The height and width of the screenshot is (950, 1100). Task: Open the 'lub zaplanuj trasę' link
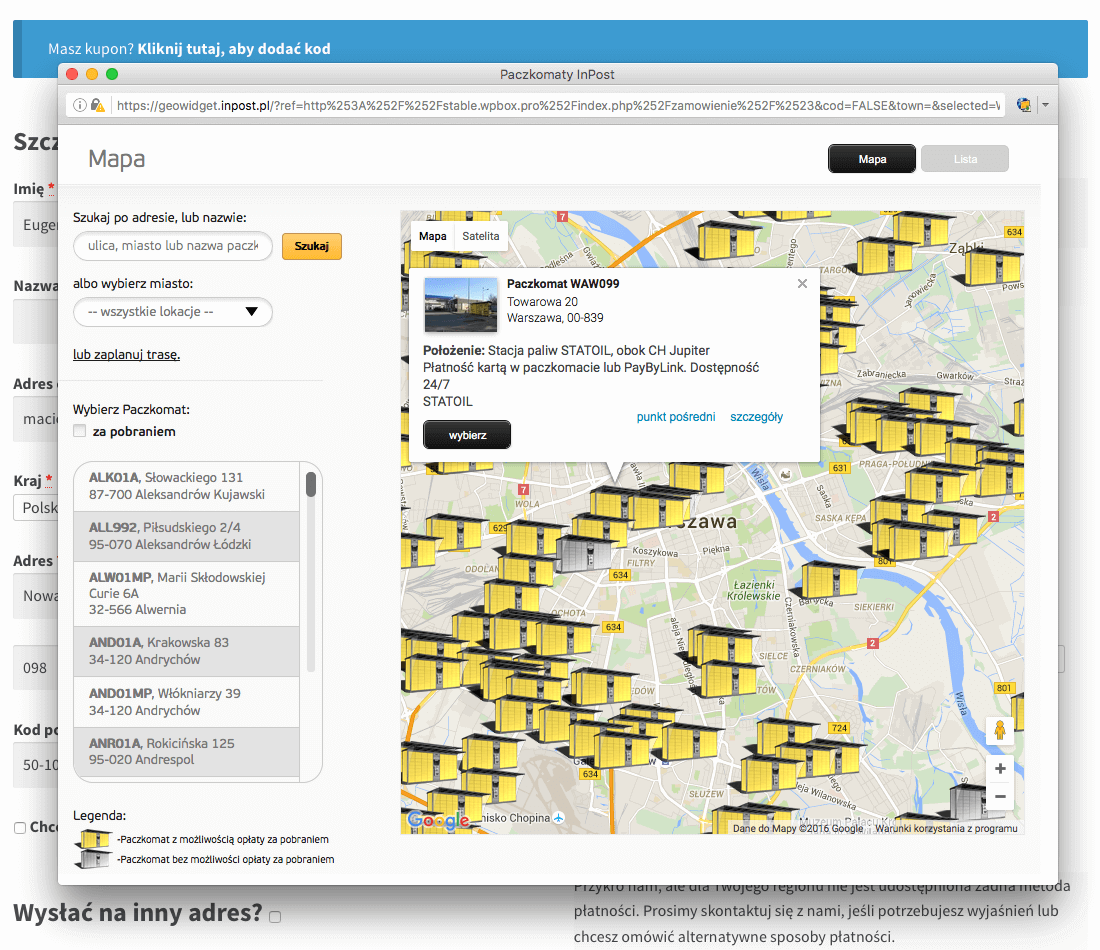[x=126, y=355]
